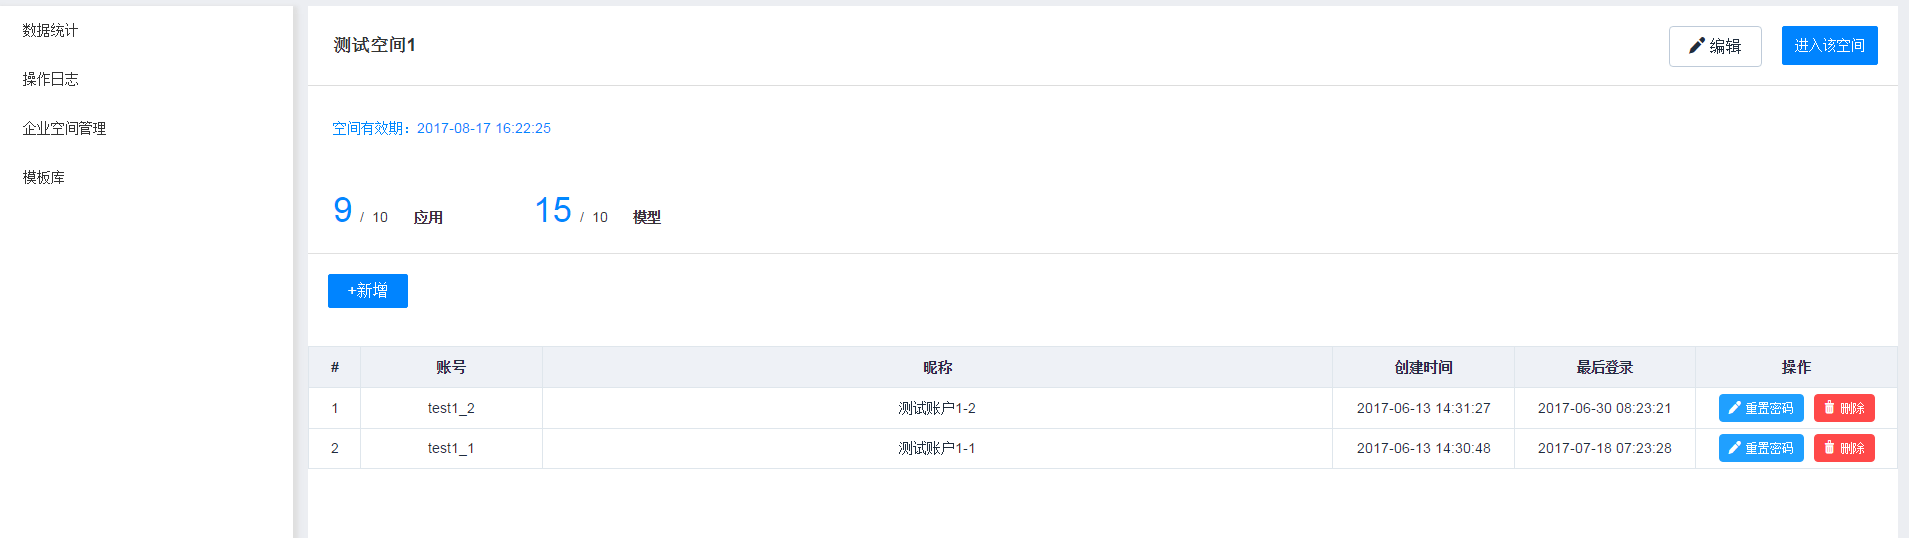Open 模板库 in the sidebar
1909x538 pixels.
point(43,177)
